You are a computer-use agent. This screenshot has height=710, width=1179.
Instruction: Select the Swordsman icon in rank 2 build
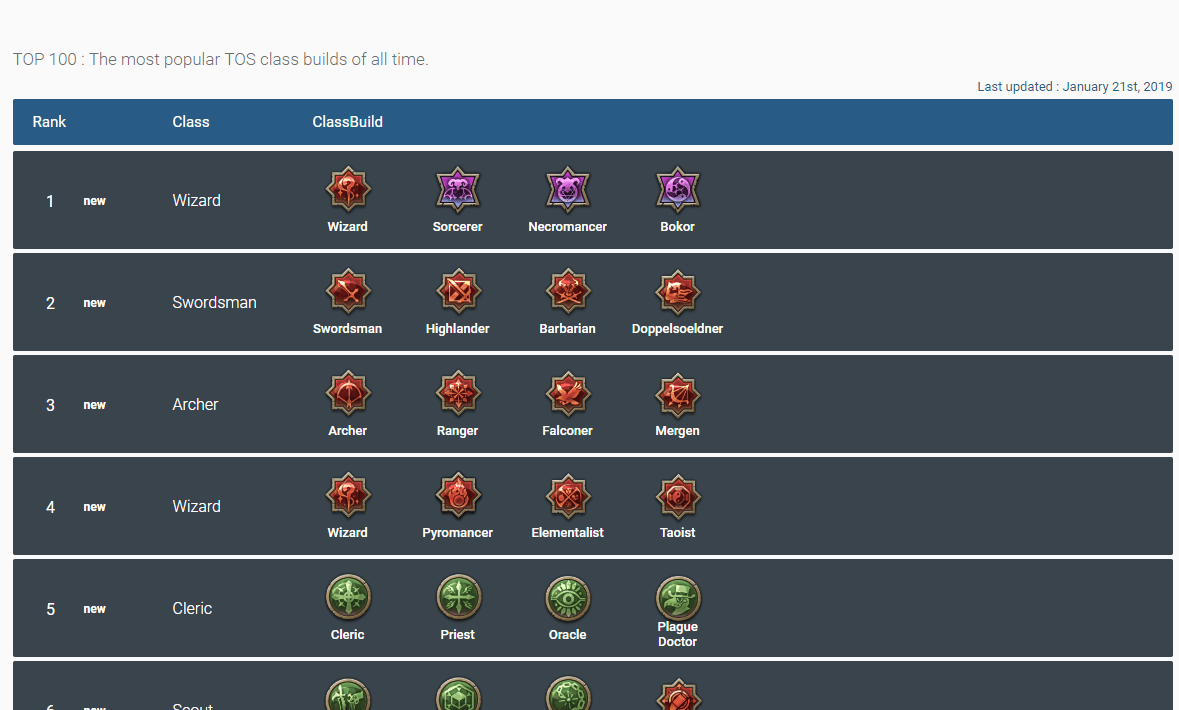point(347,291)
